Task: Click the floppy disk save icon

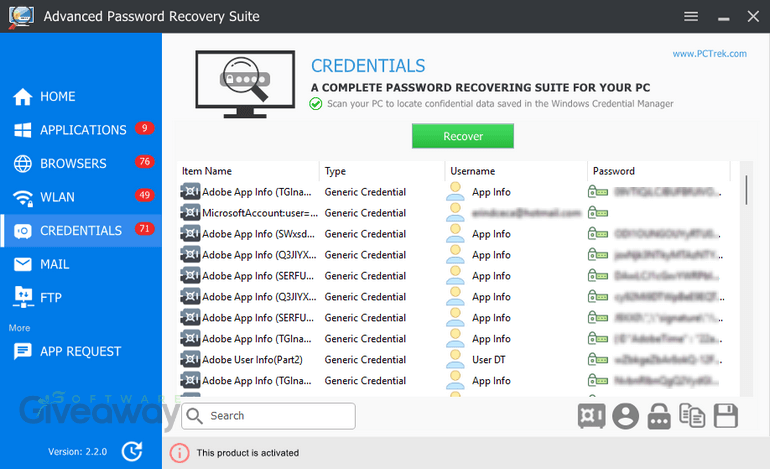Action: [726, 416]
